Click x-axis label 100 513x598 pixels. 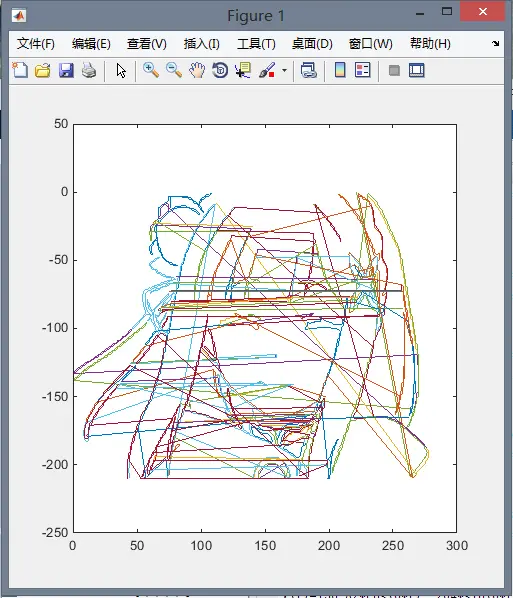201,546
